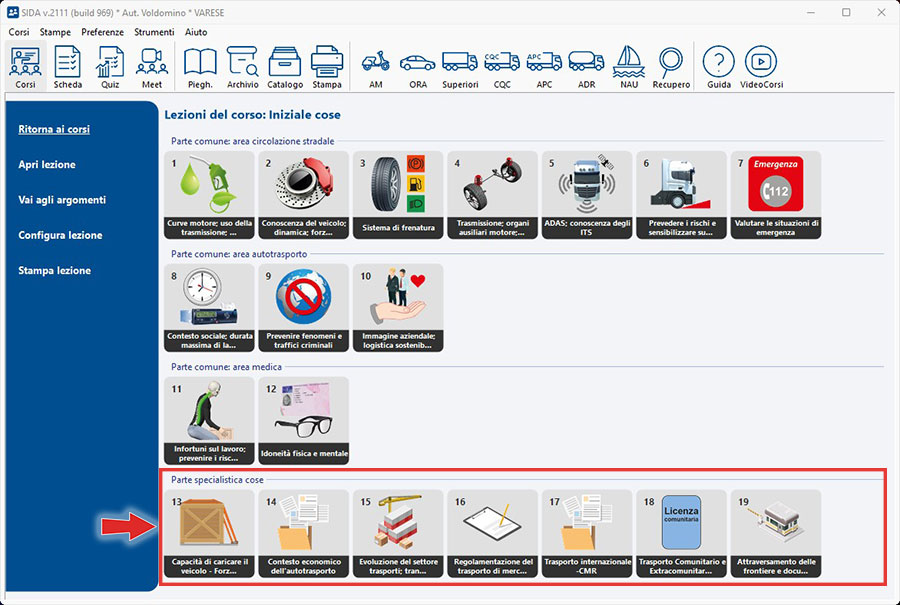Image resolution: width=900 pixels, height=605 pixels.
Task: Select Stampa lezione in the sidebar
Action: 54,270
